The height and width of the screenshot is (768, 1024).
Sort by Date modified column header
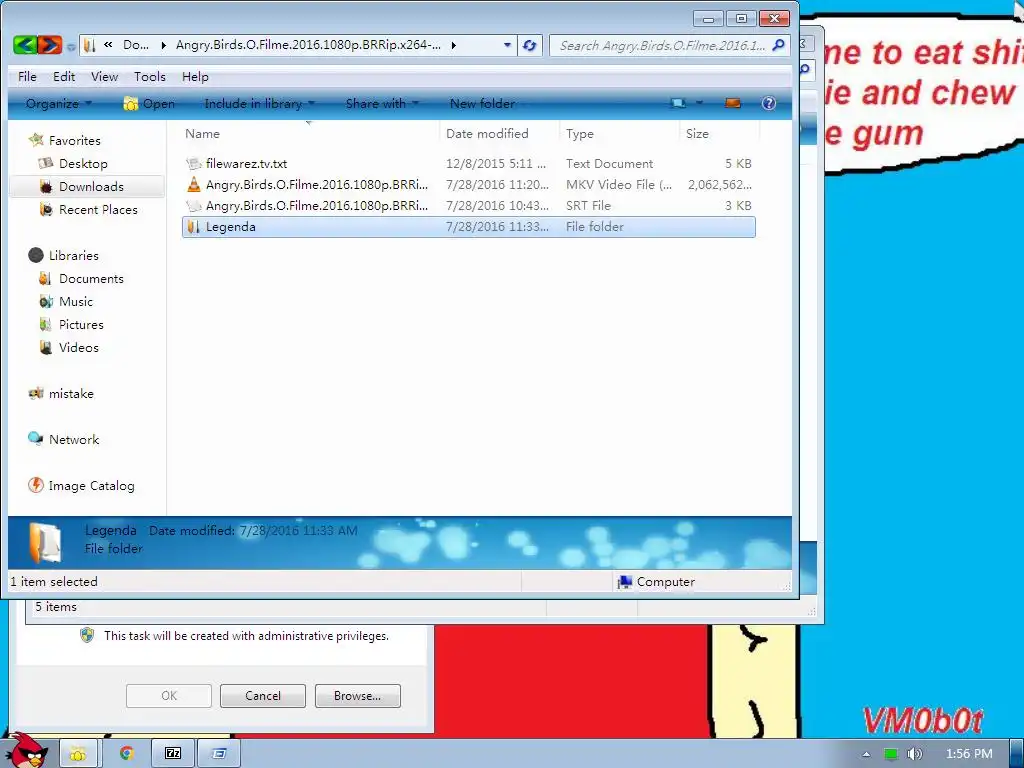pos(487,133)
